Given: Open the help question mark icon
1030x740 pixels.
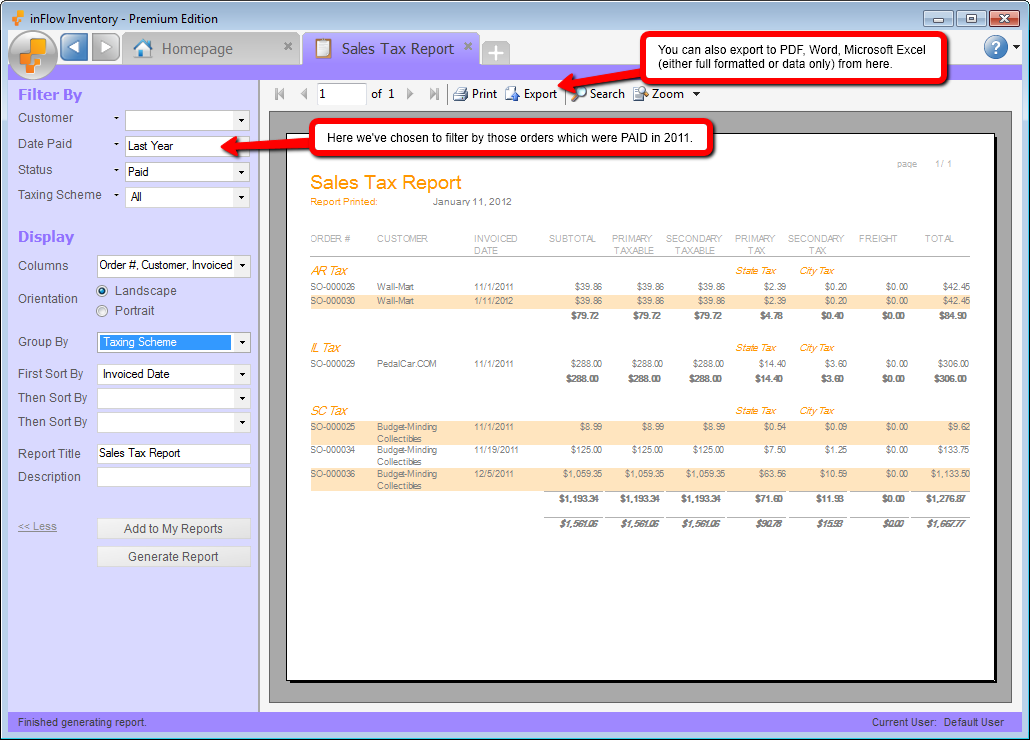Looking at the screenshot, I should click(996, 47).
